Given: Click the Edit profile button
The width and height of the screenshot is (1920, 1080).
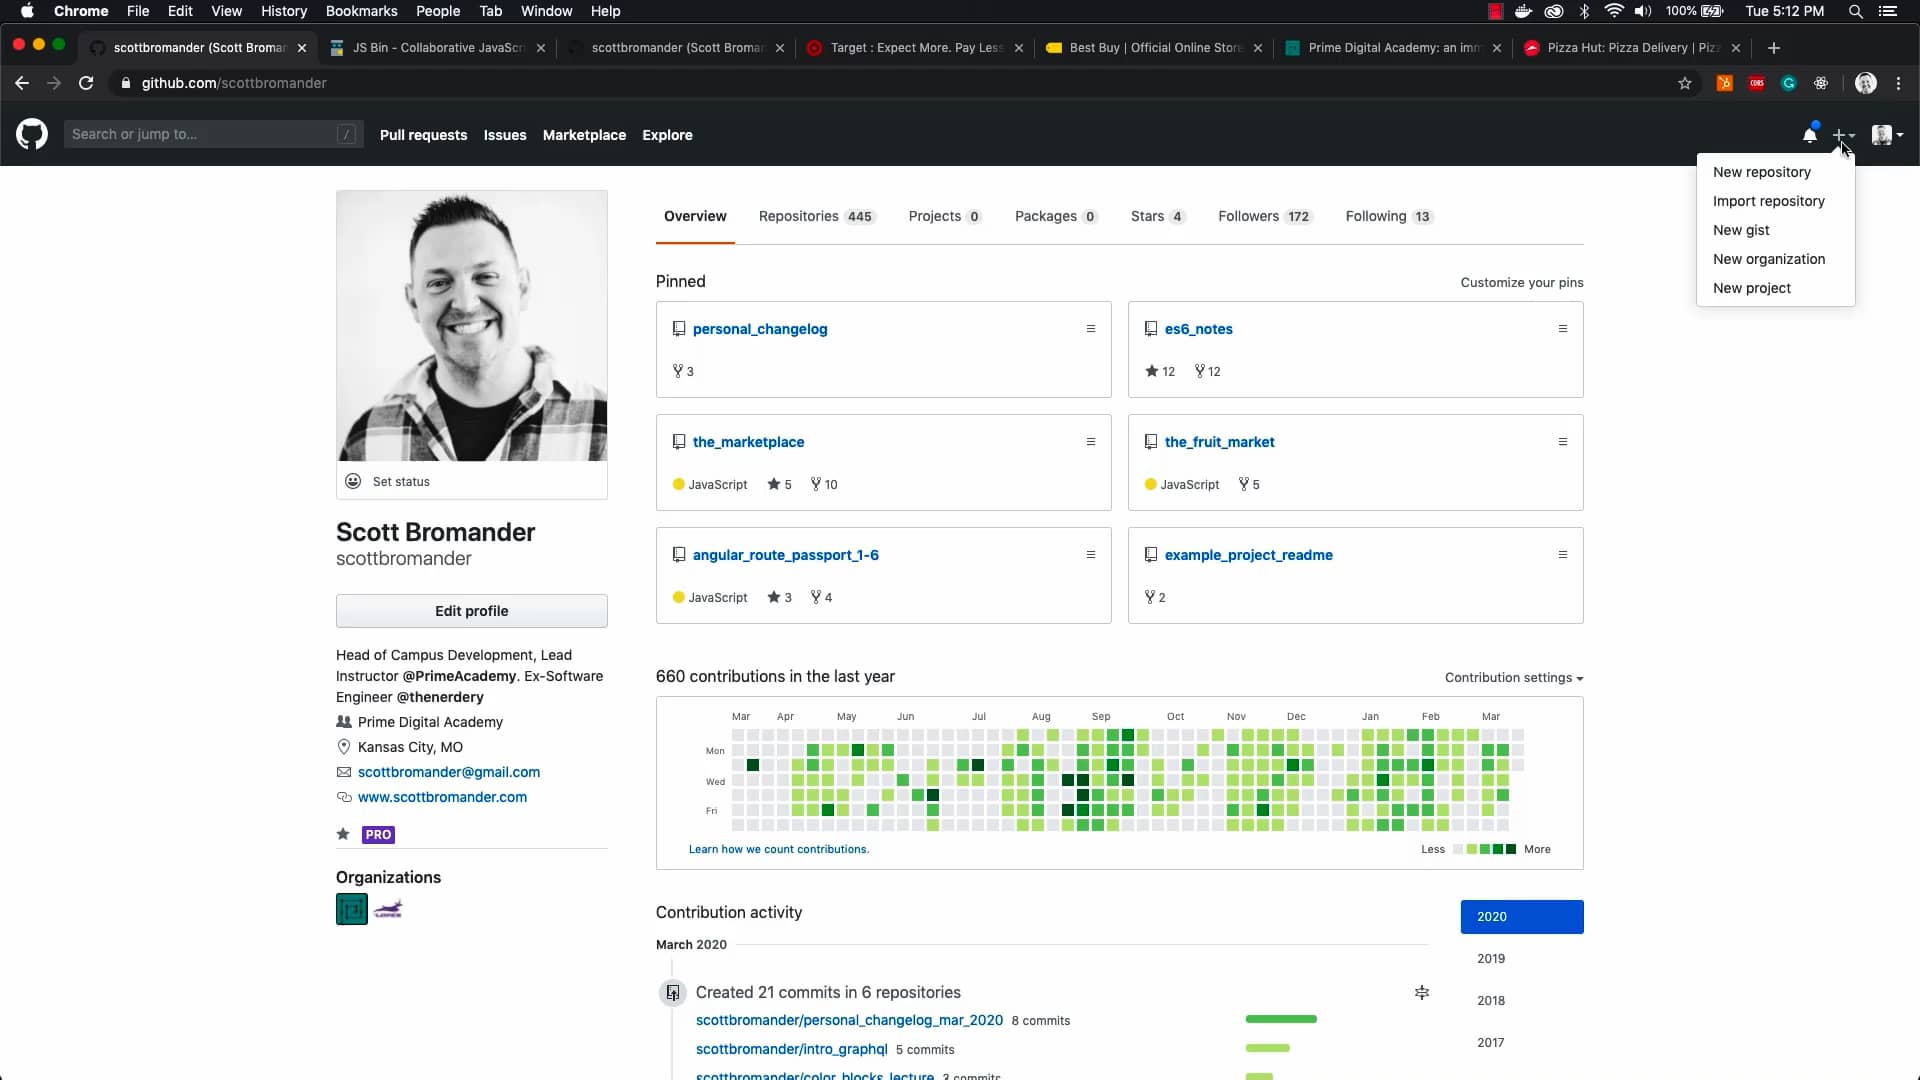Looking at the screenshot, I should click(471, 611).
